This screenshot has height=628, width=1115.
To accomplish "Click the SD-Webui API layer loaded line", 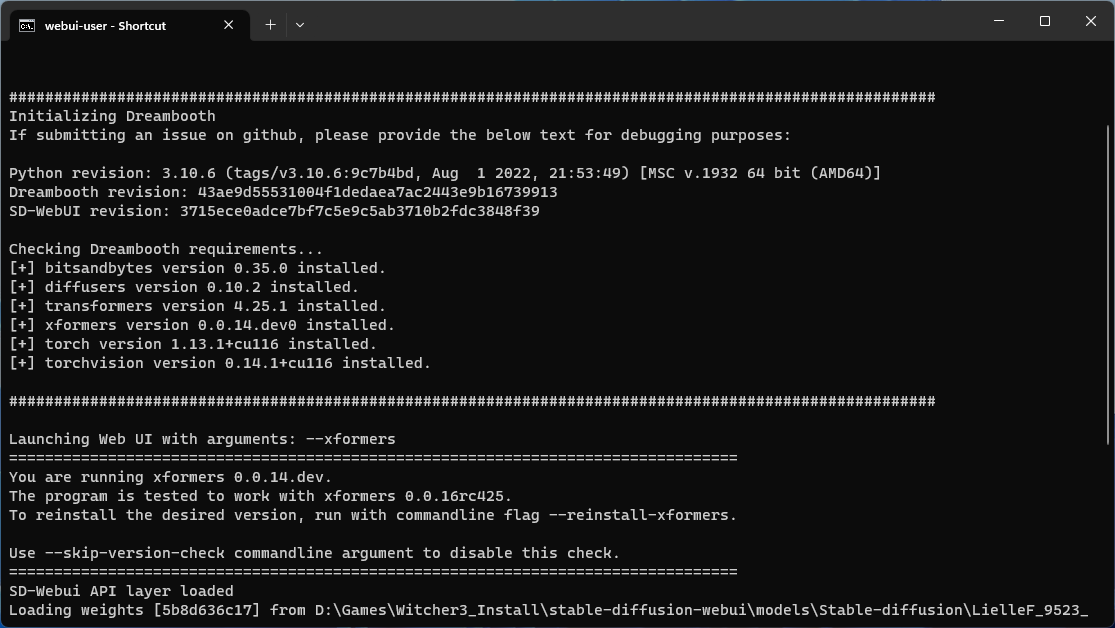I will pos(121,591).
